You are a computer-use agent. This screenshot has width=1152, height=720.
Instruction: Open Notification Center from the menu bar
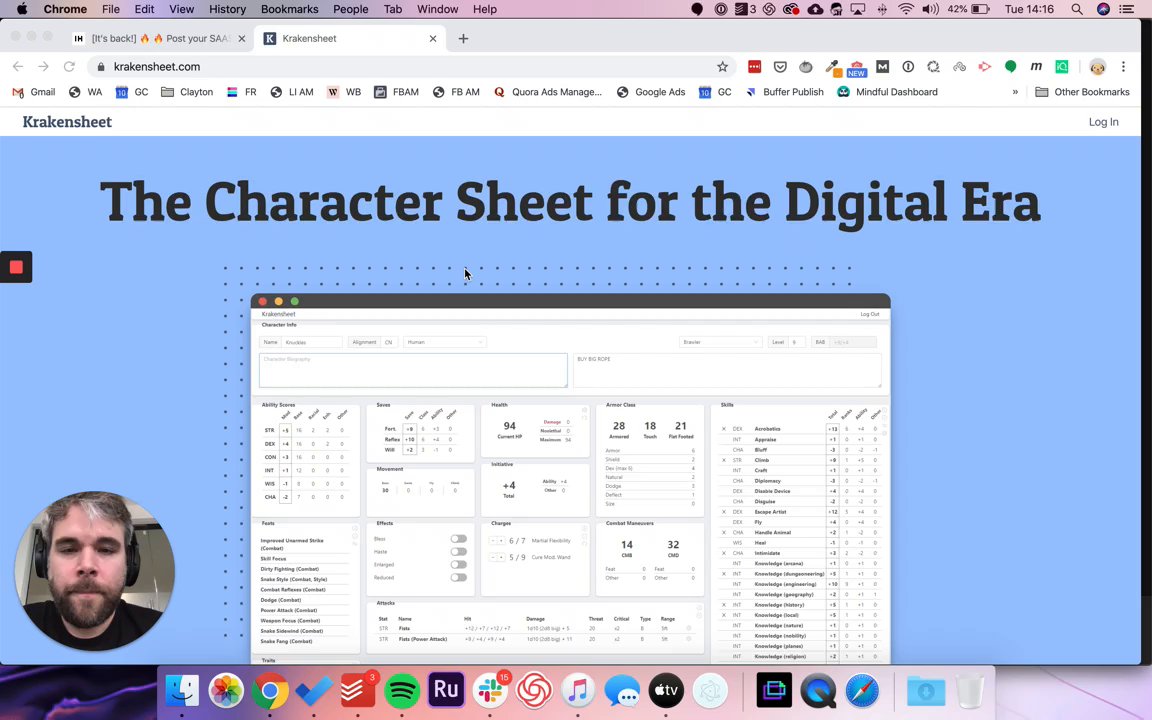click(x=1126, y=9)
